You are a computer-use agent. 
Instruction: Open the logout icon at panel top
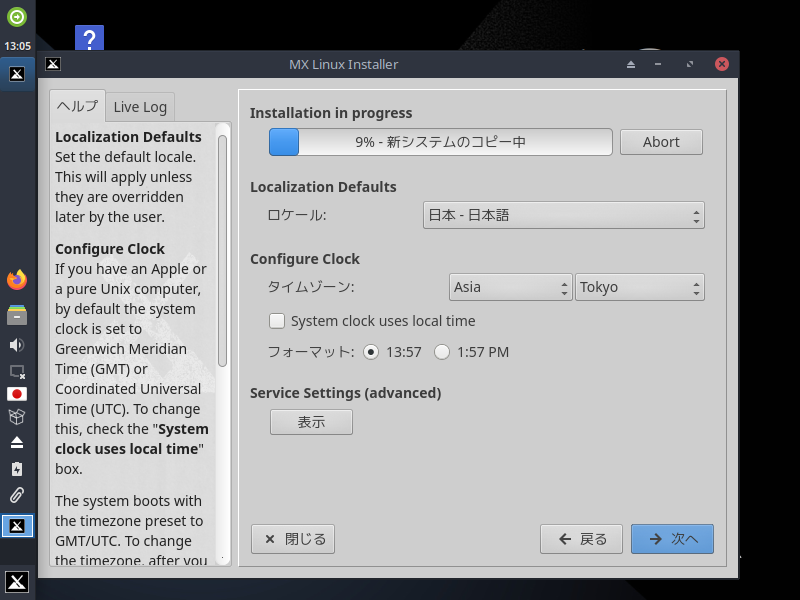tap(17, 17)
